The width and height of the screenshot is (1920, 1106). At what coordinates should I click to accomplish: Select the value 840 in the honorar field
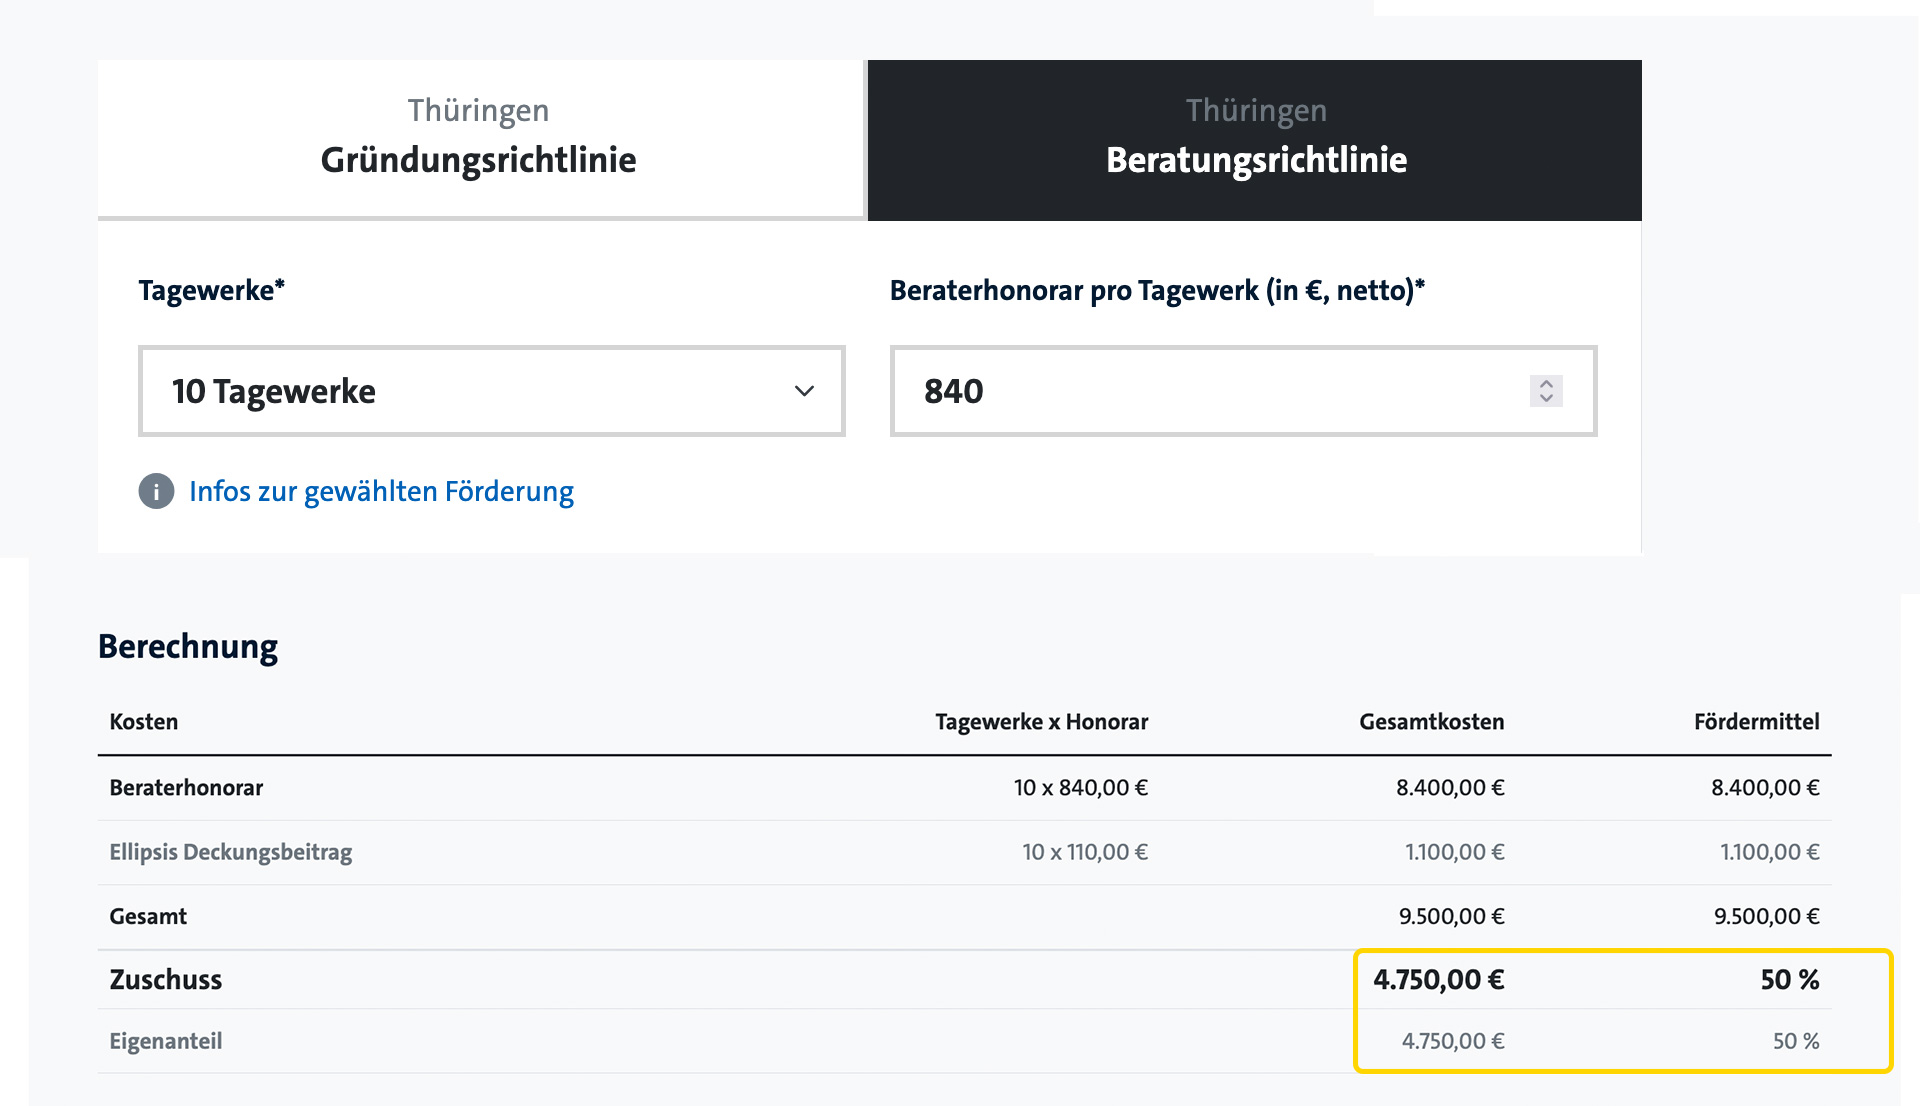pyautogui.click(x=951, y=391)
